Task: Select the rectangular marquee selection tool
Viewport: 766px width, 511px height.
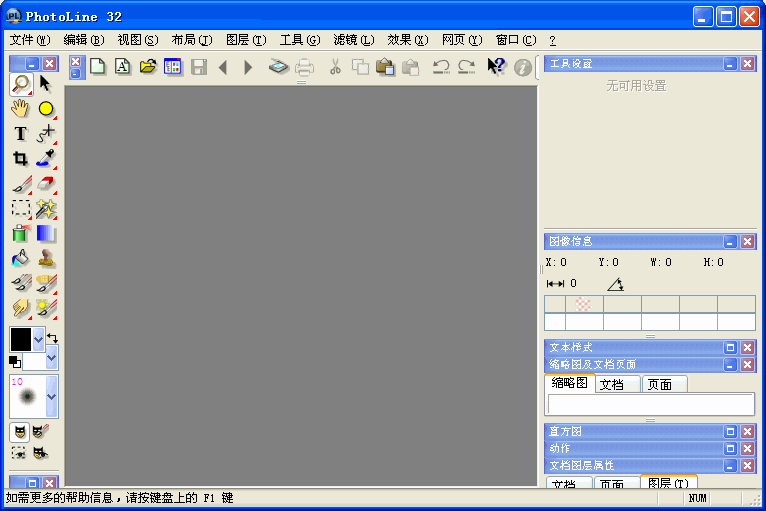Action: (21, 209)
